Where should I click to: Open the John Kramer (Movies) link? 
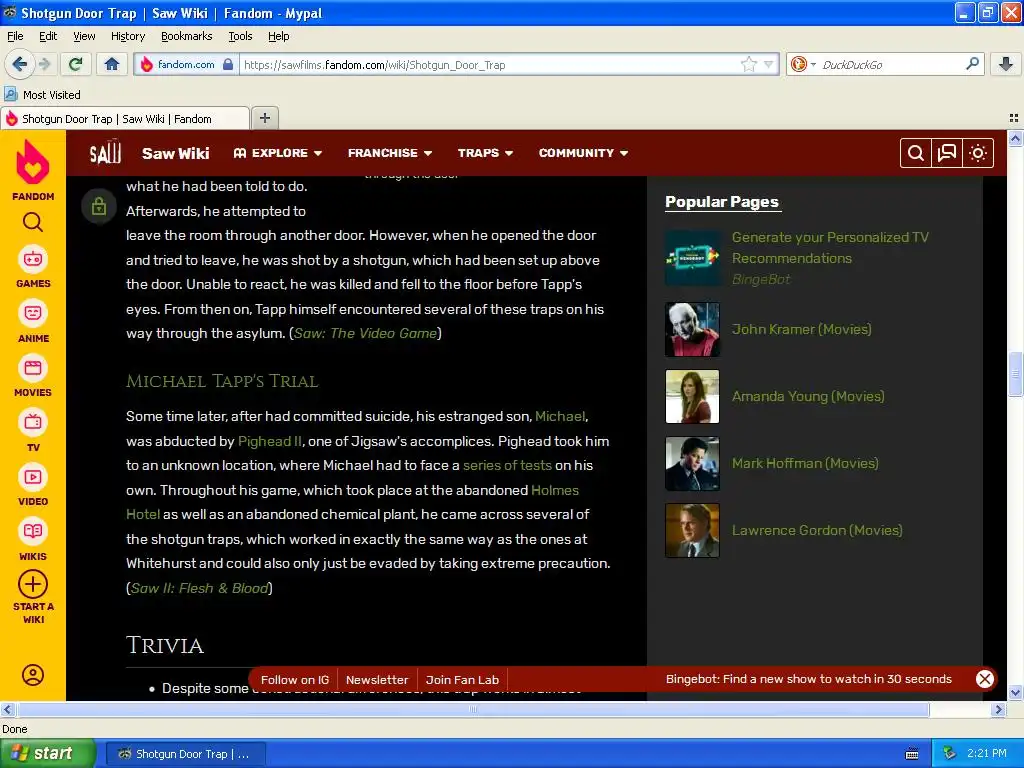(801, 329)
